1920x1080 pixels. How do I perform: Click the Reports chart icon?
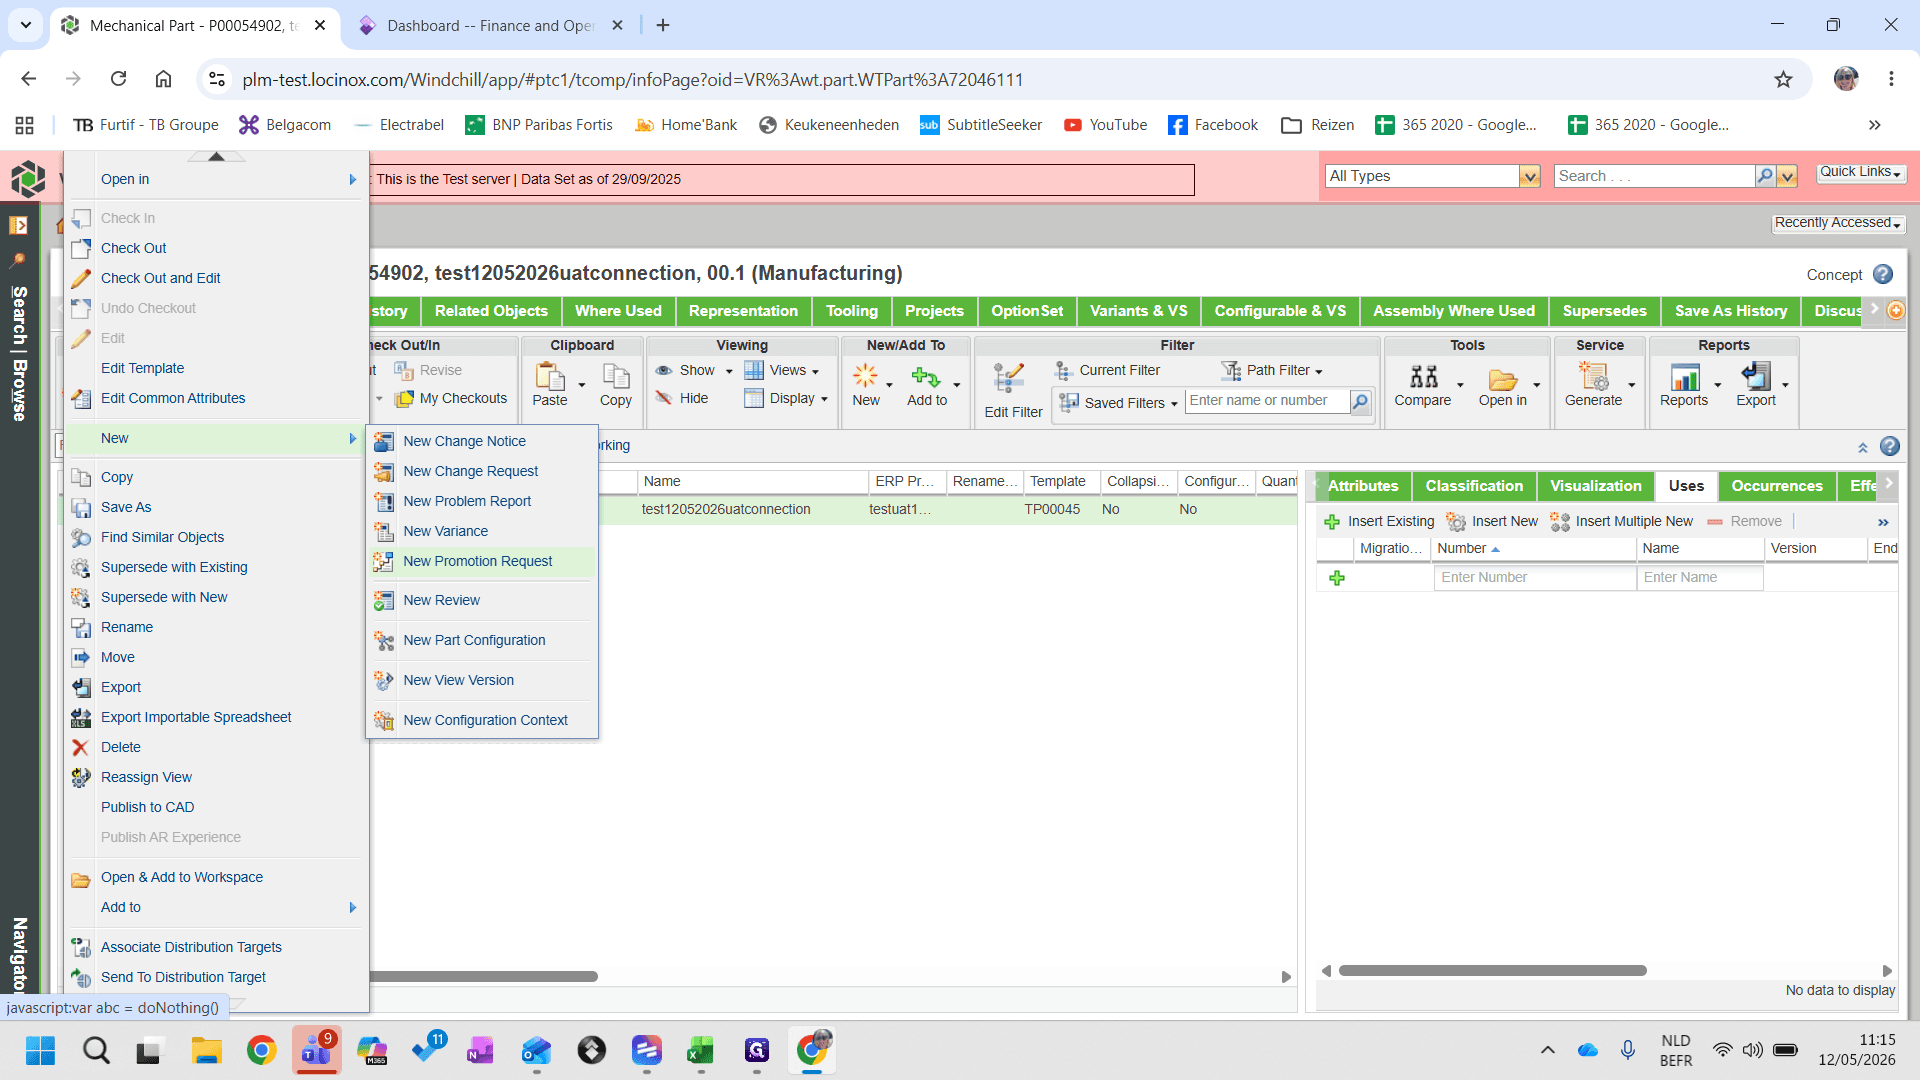(x=1685, y=377)
